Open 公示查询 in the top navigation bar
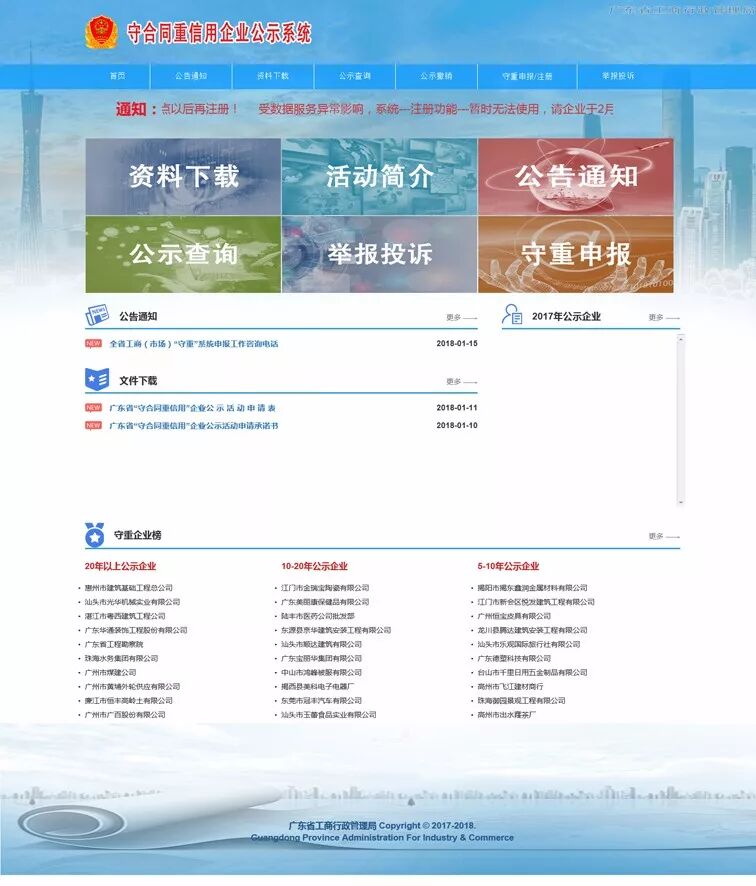The width and height of the screenshot is (756, 886). 355,76
